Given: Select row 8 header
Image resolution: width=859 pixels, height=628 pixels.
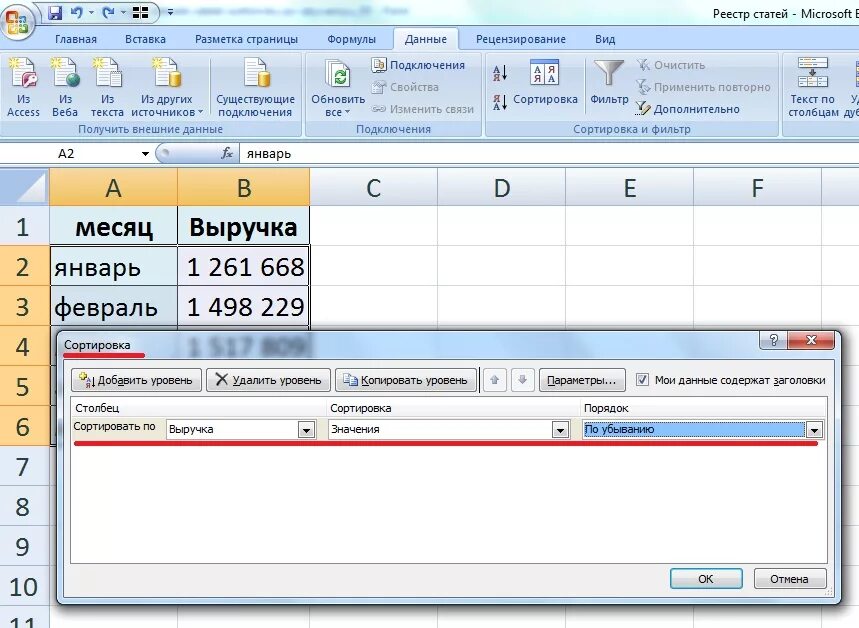Looking at the screenshot, I should 23,507.
